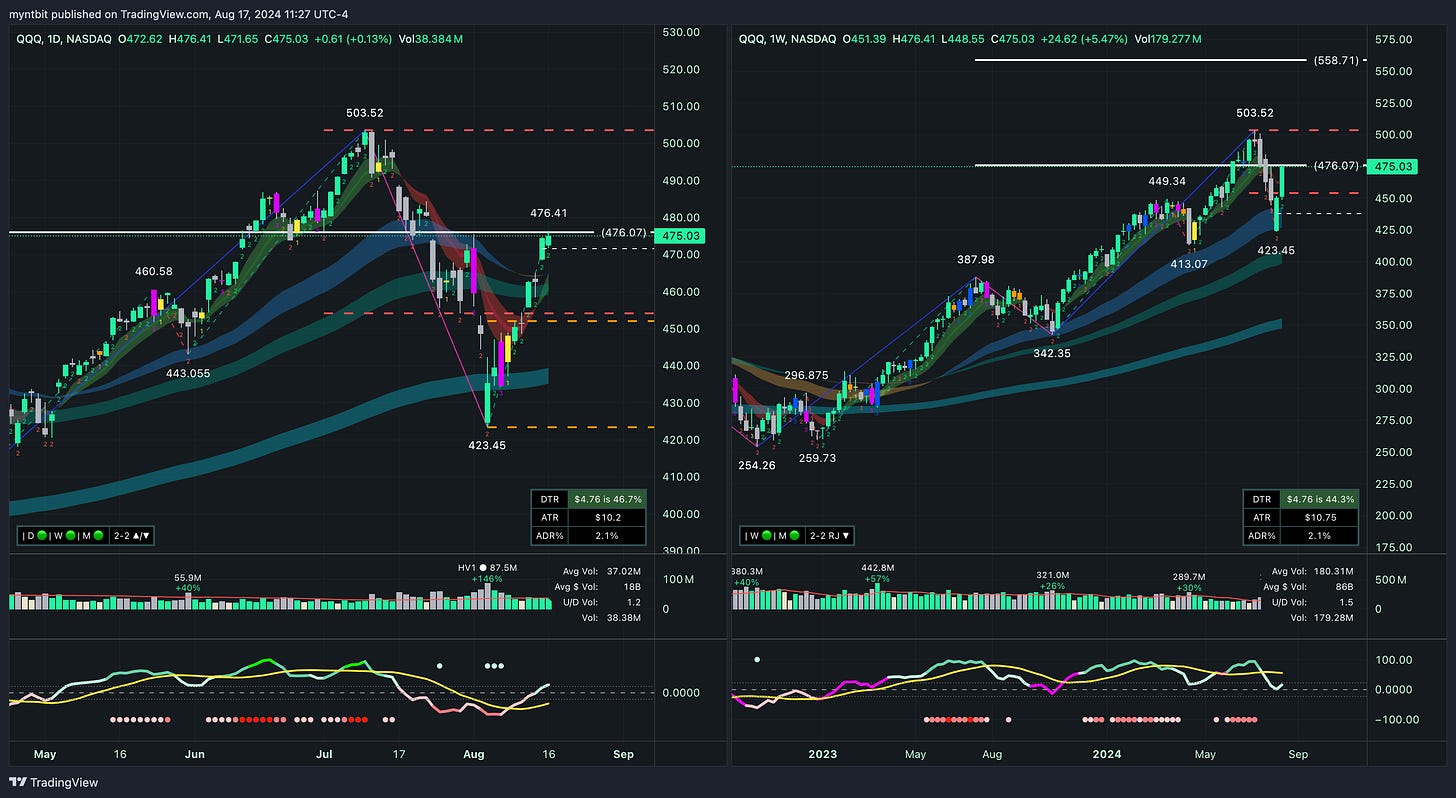
Task: Click 575.00 on the weekly price axis
Action: click(1394, 39)
